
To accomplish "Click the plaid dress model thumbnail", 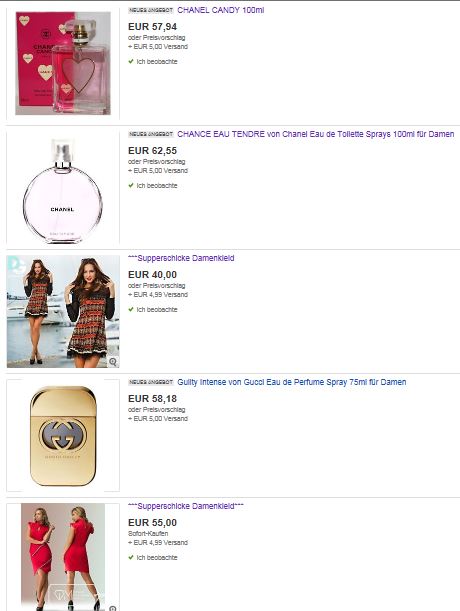I will coord(63,311).
